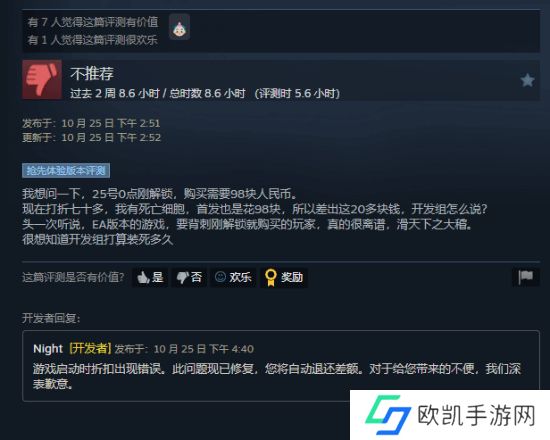Select the 不推荐 heading text

coord(92,74)
